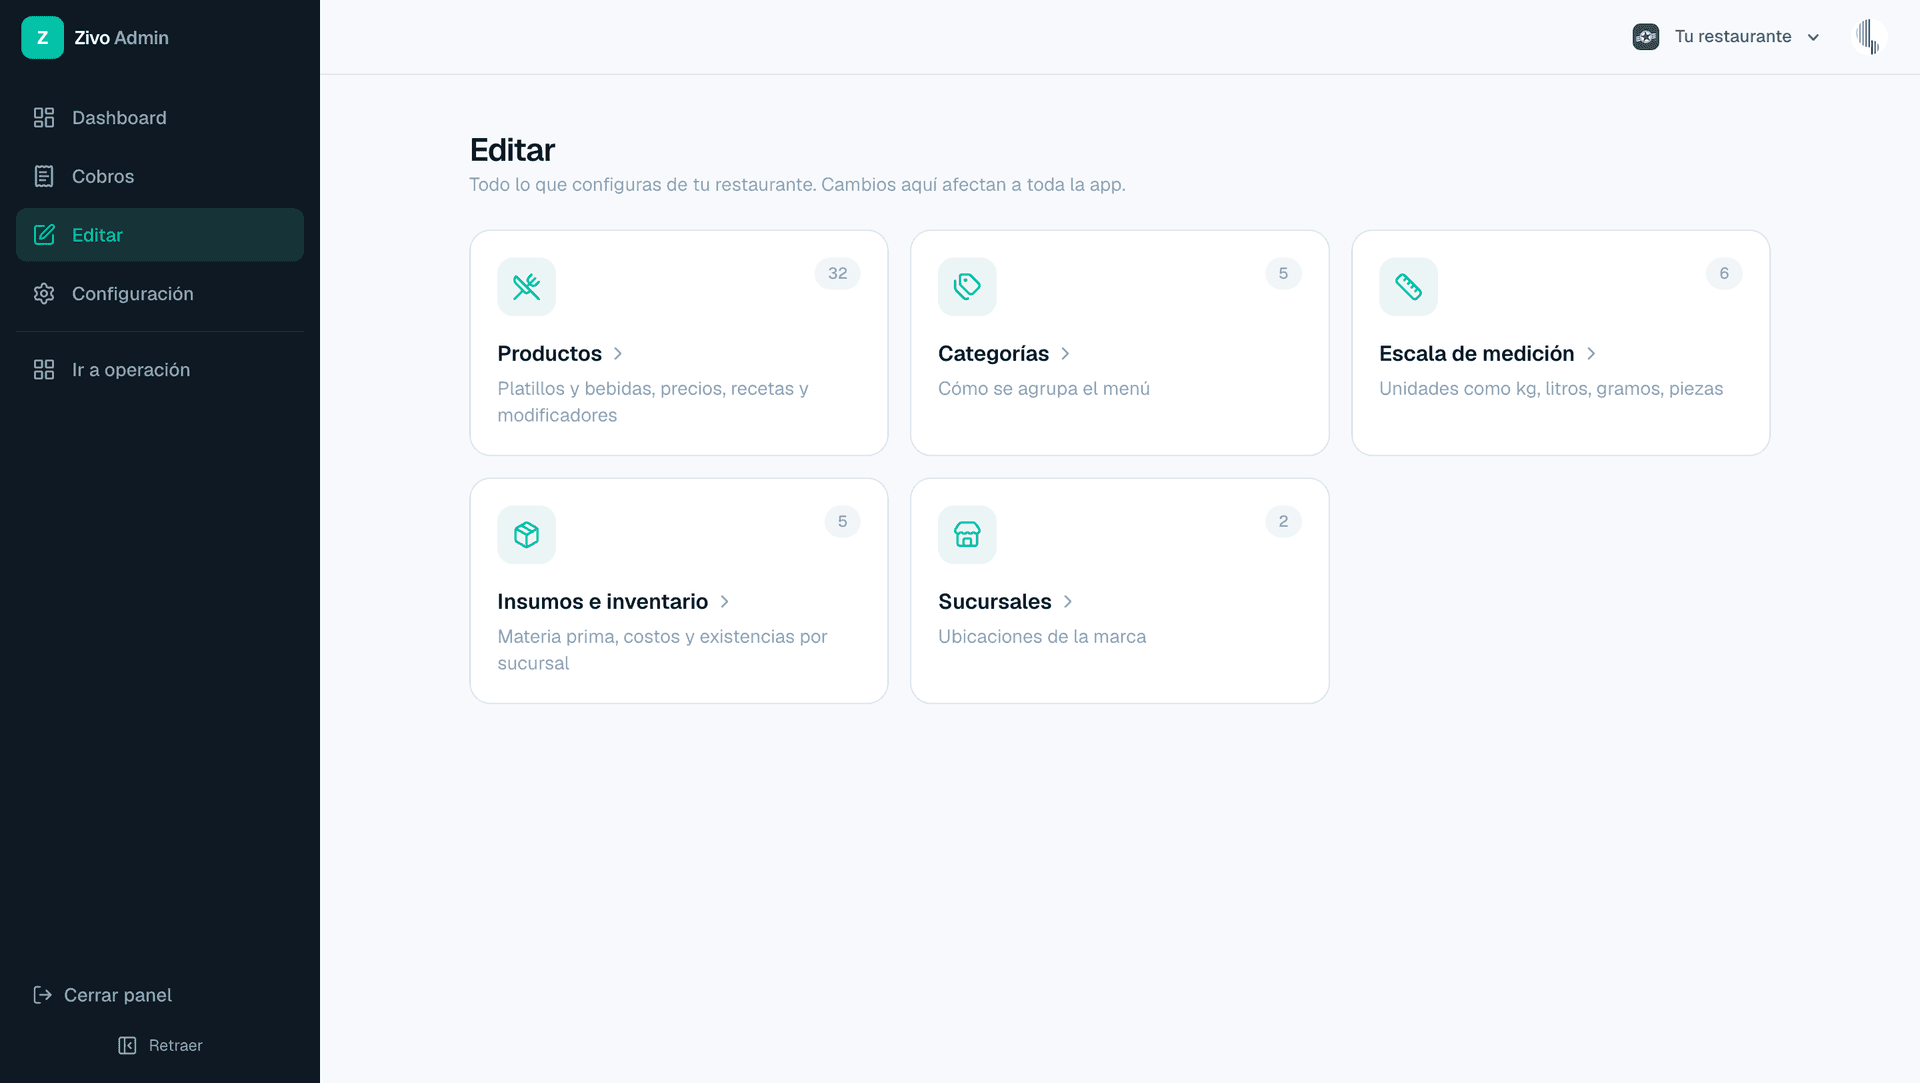Click the Insumos e inventario box icon
Image resolution: width=1920 pixels, height=1083 pixels.
pyautogui.click(x=527, y=535)
